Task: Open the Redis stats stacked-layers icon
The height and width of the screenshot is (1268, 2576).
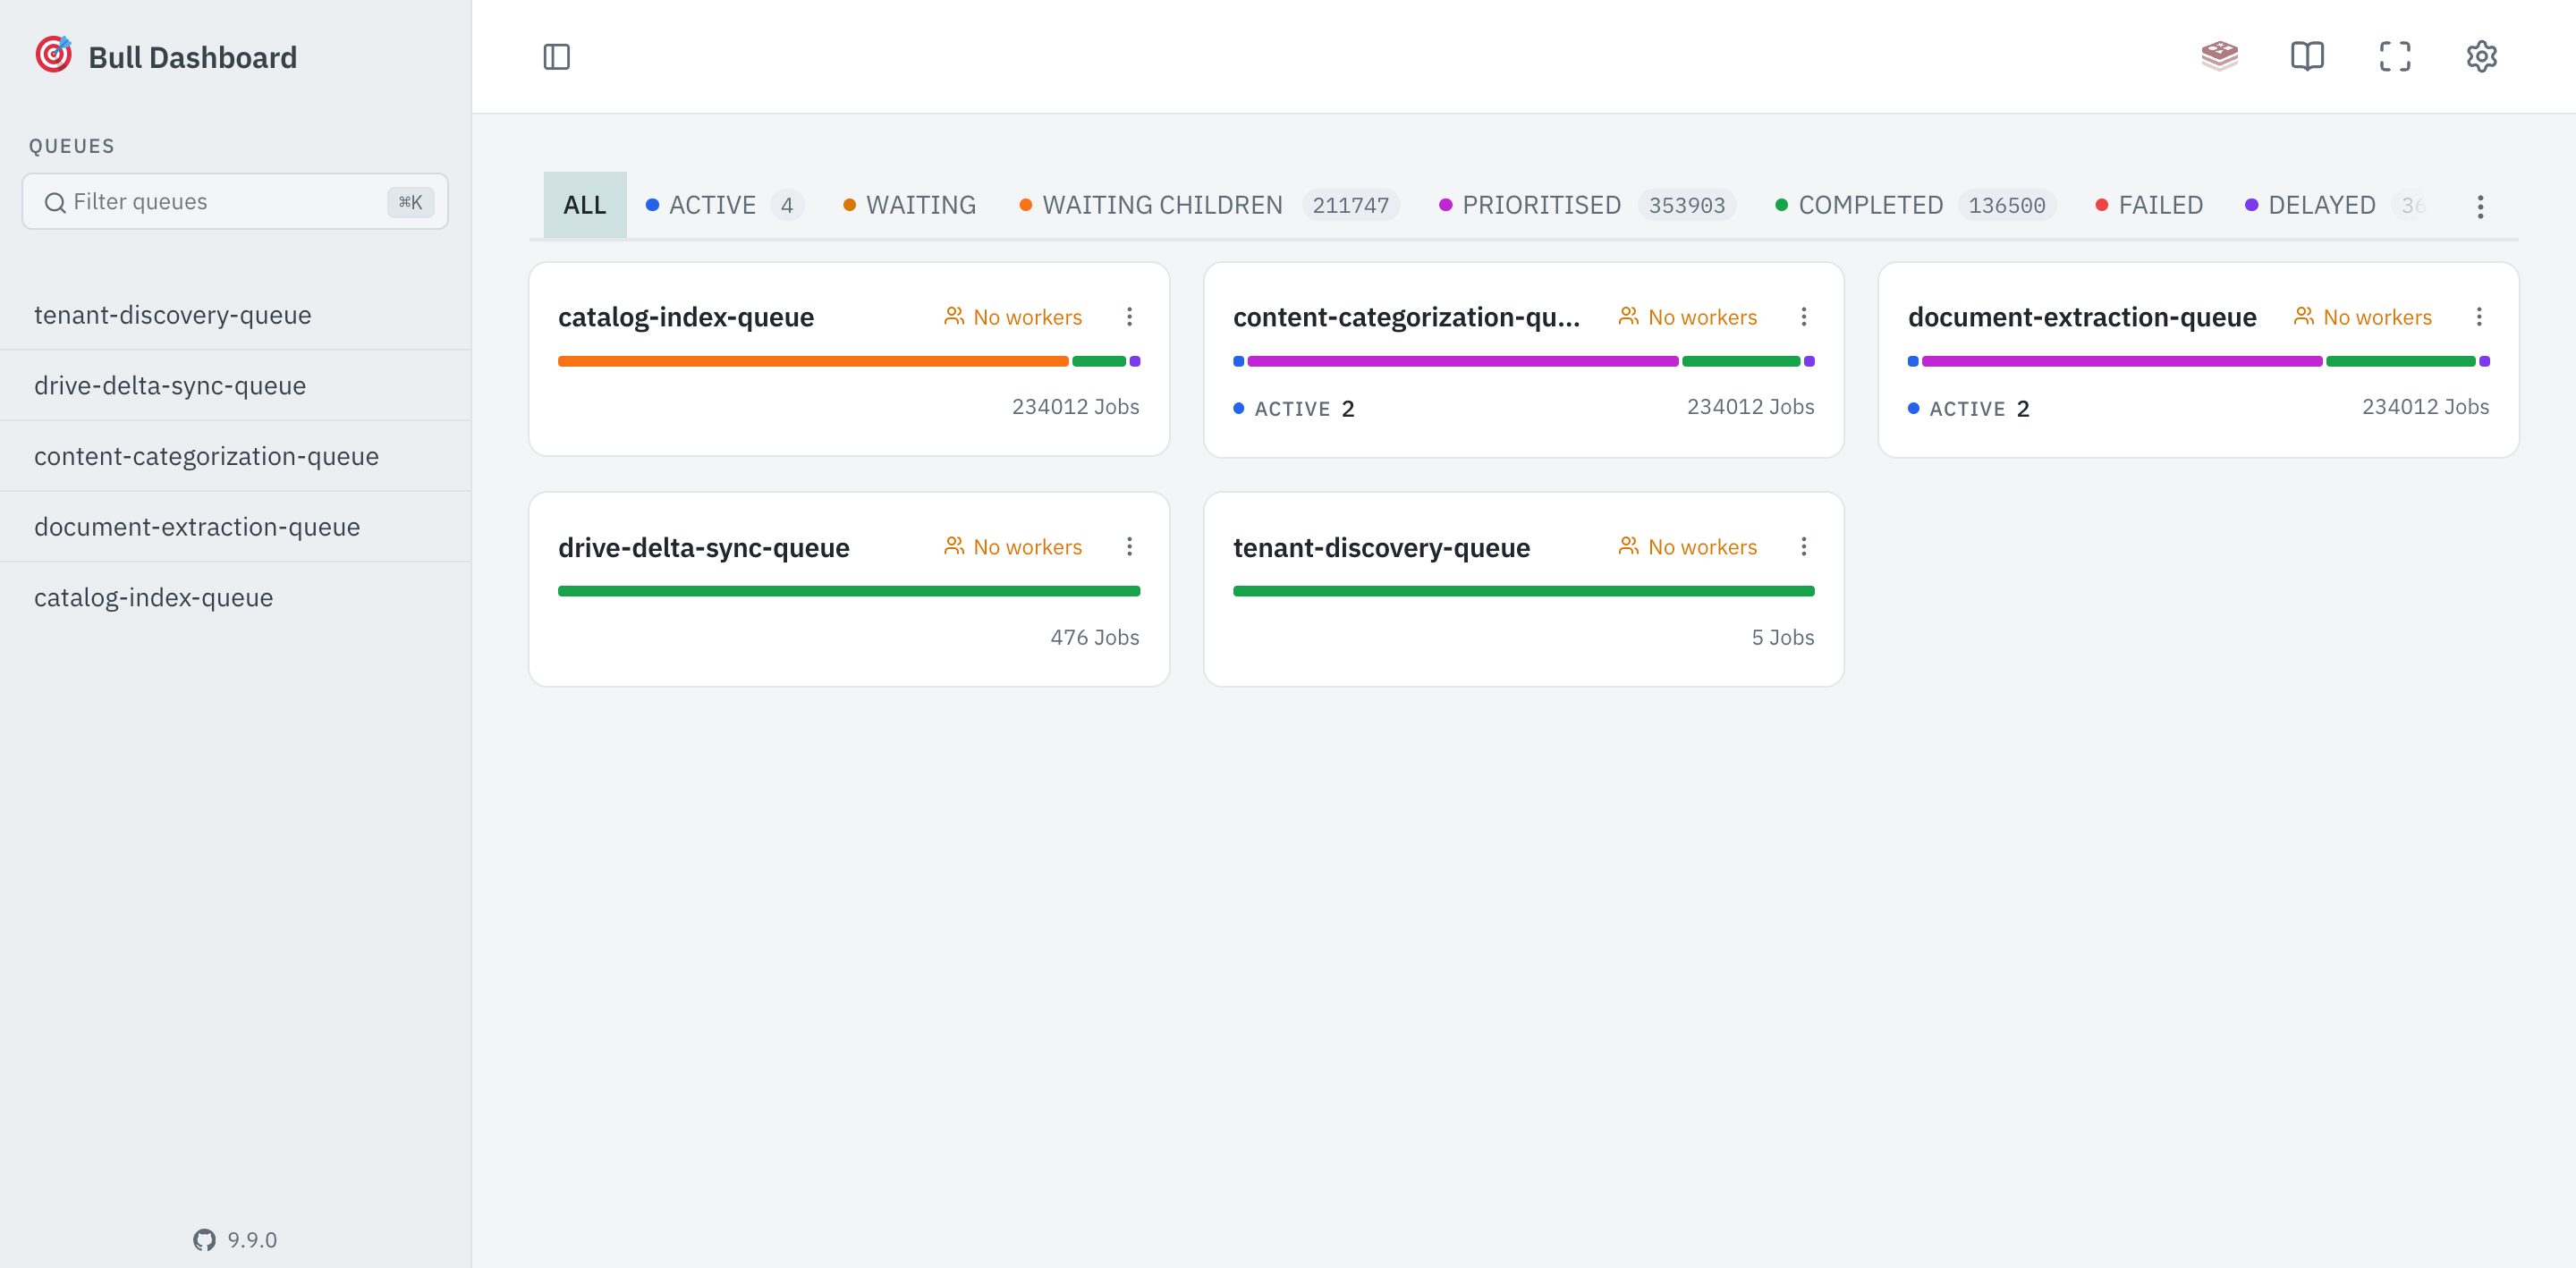Action: [x=2219, y=56]
